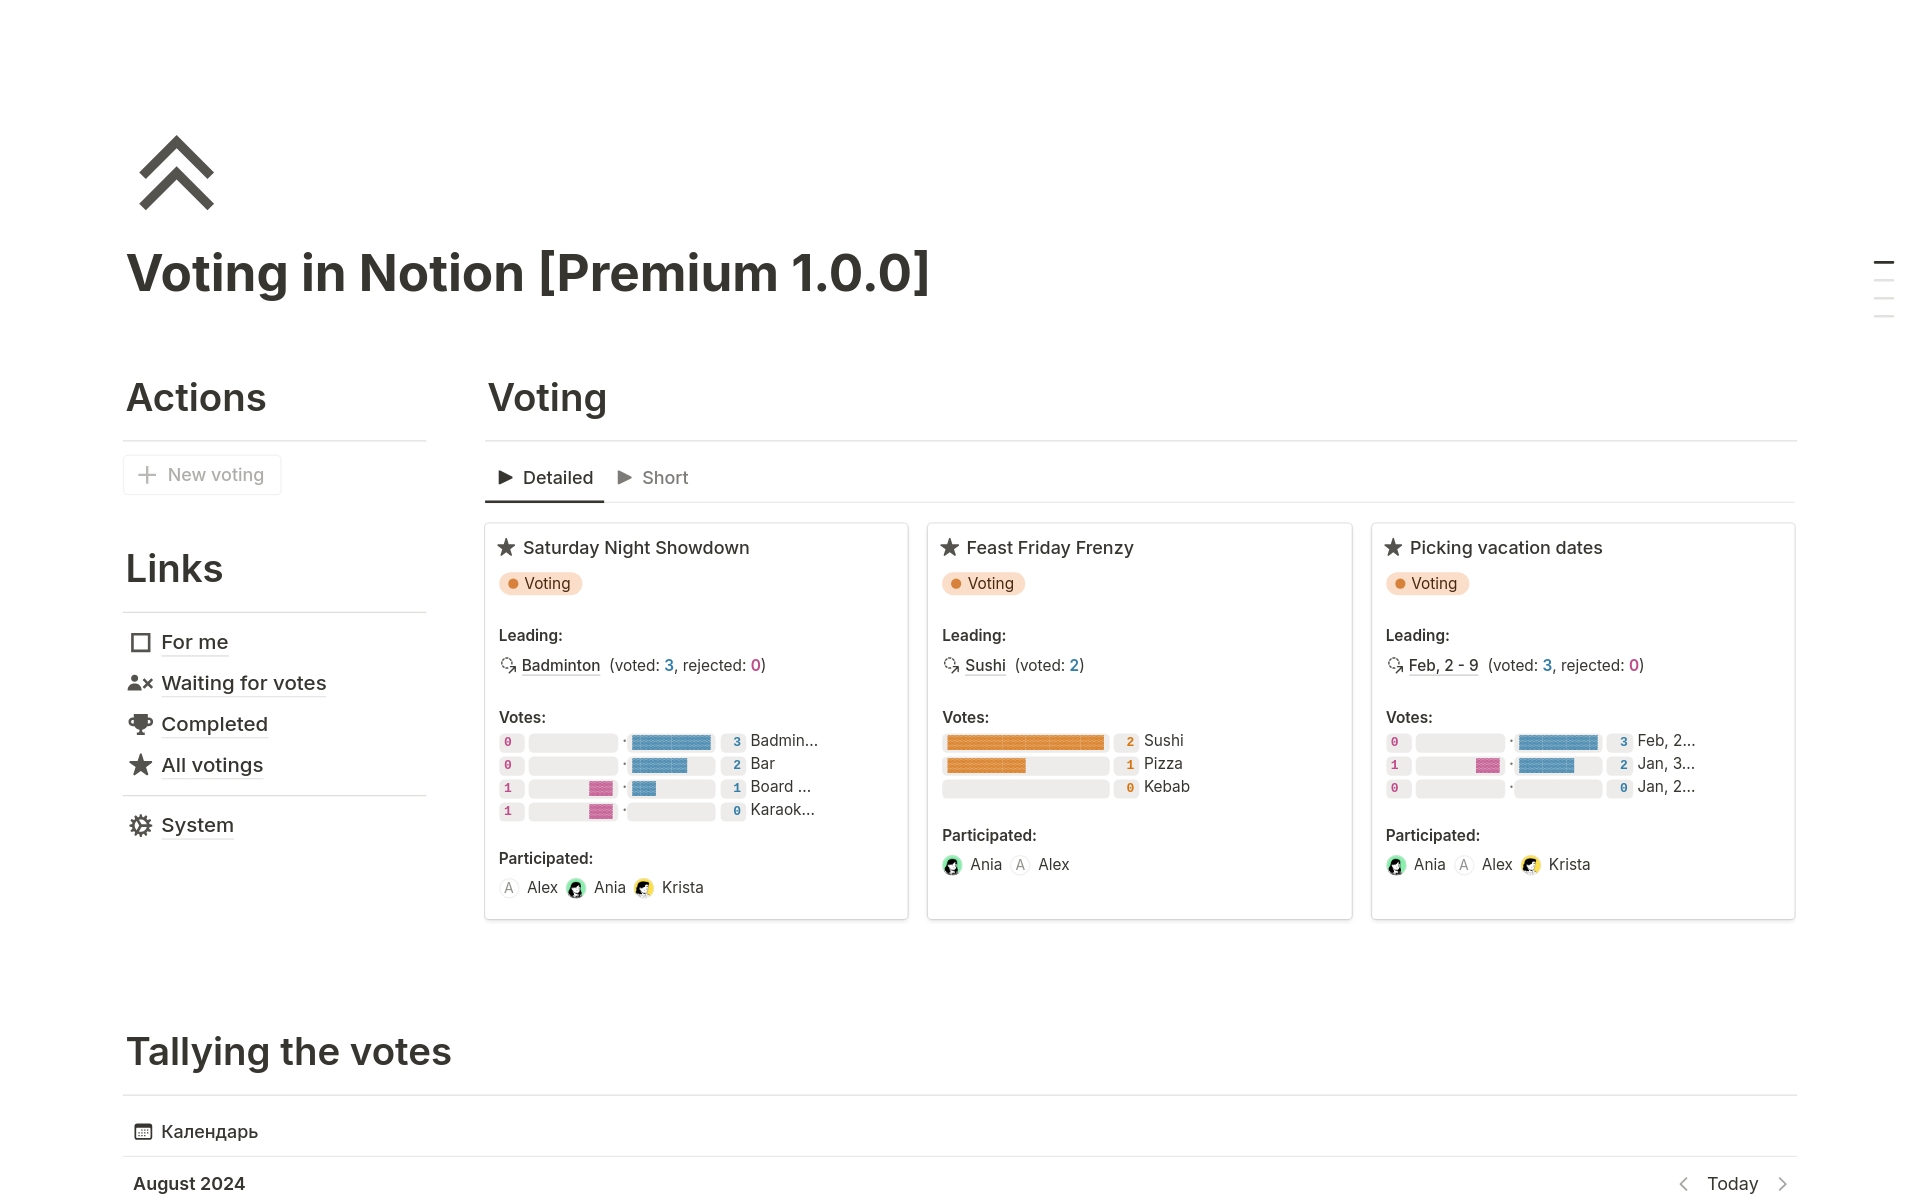Click the New voting button
The height and width of the screenshot is (1199, 1920).
[202, 475]
